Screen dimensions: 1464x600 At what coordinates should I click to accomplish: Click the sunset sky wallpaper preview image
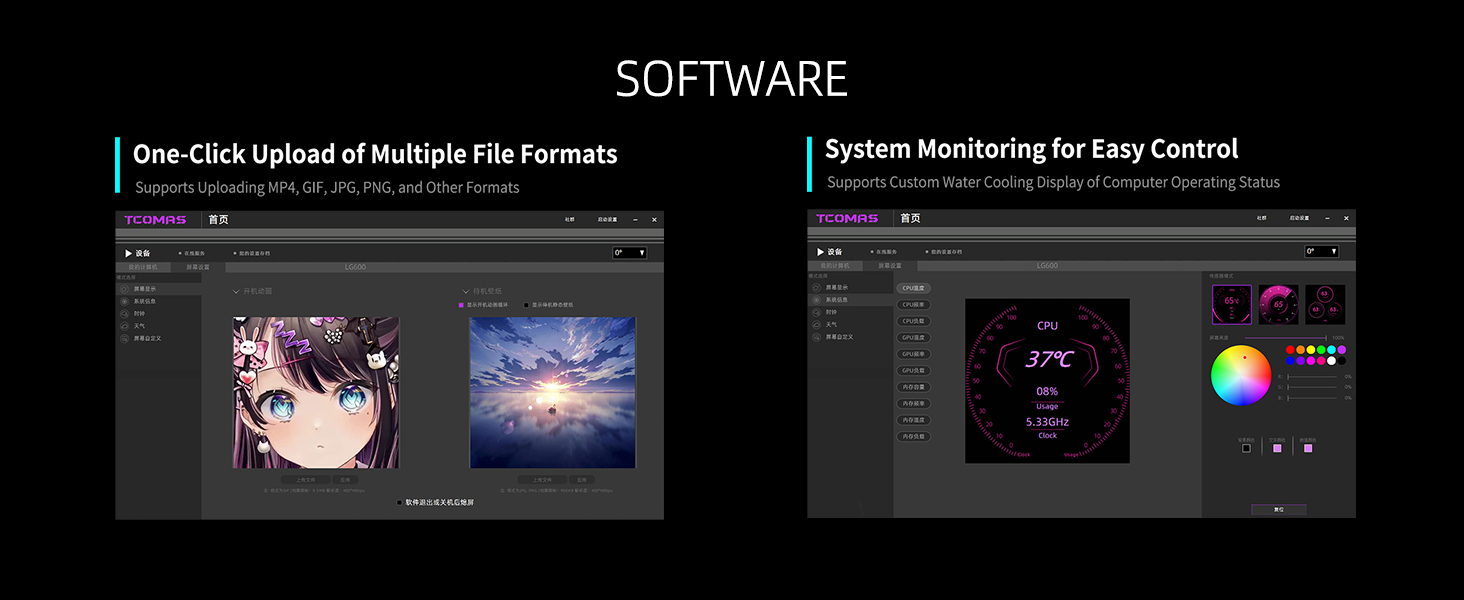(x=552, y=393)
